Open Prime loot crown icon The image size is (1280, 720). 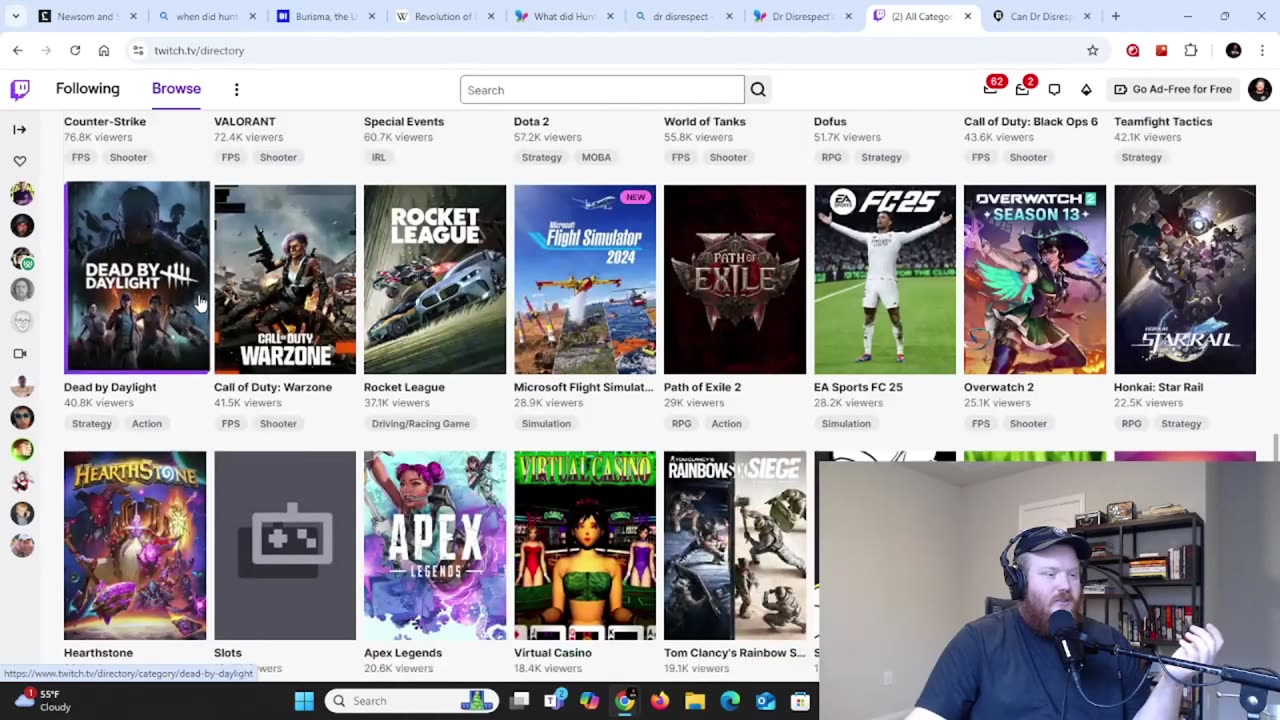pyautogui.click(x=990, y=89)
